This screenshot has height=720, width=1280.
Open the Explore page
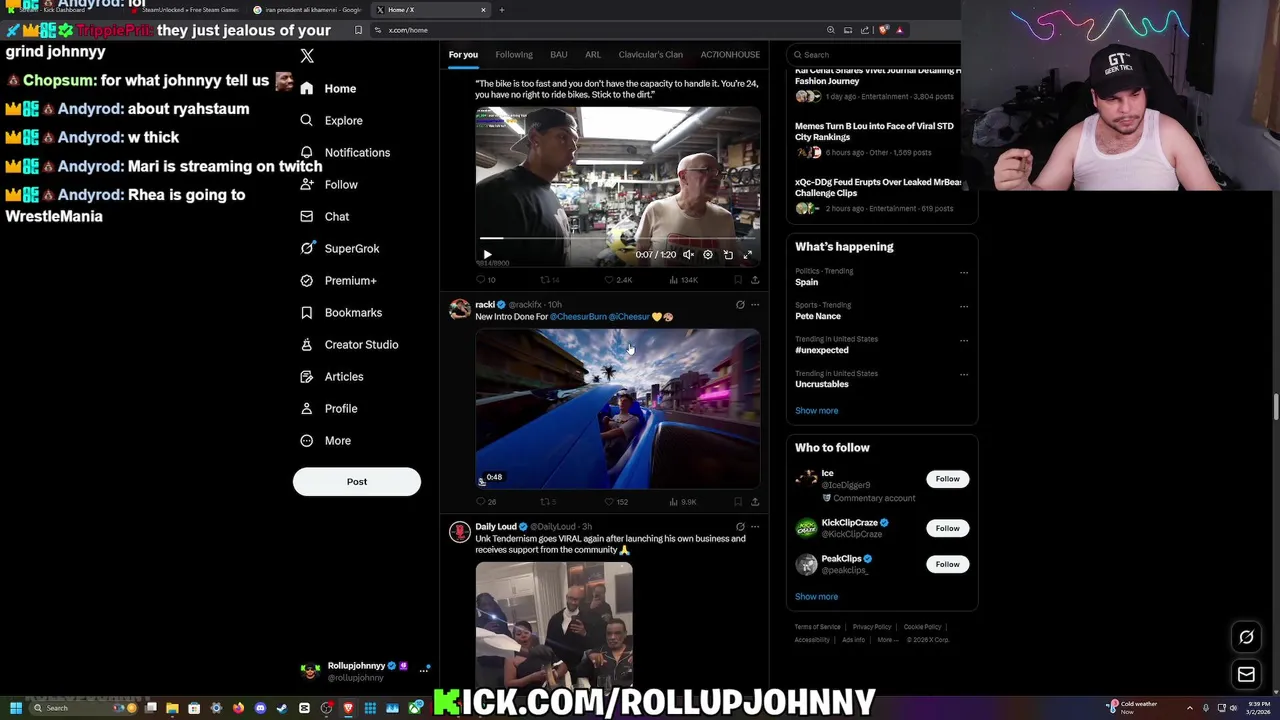(x=332, y=120)
